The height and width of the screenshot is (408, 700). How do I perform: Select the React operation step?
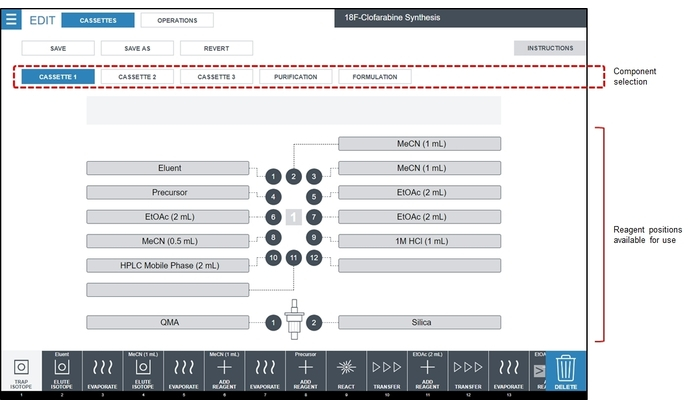[346, 373]
